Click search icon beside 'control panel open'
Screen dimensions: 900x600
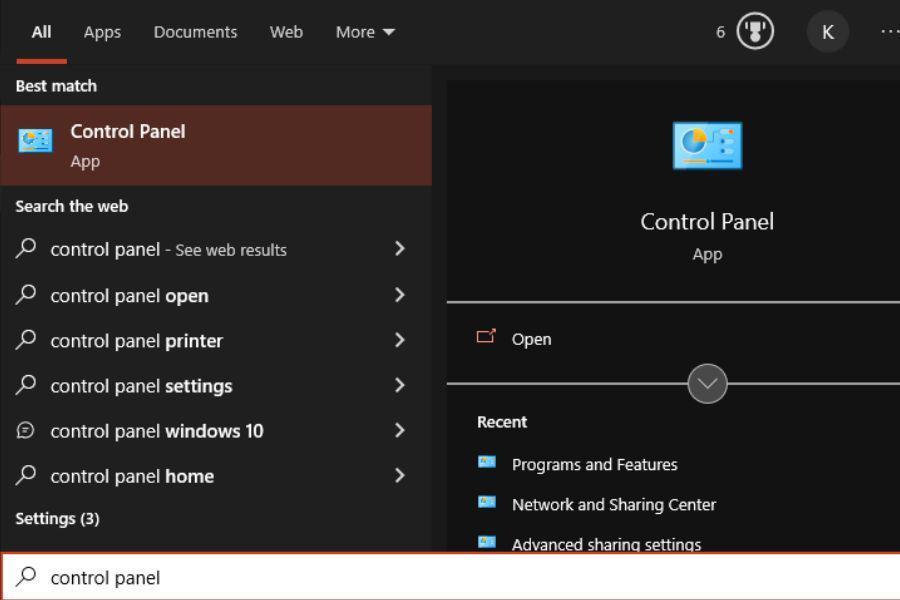click(26, 295)
